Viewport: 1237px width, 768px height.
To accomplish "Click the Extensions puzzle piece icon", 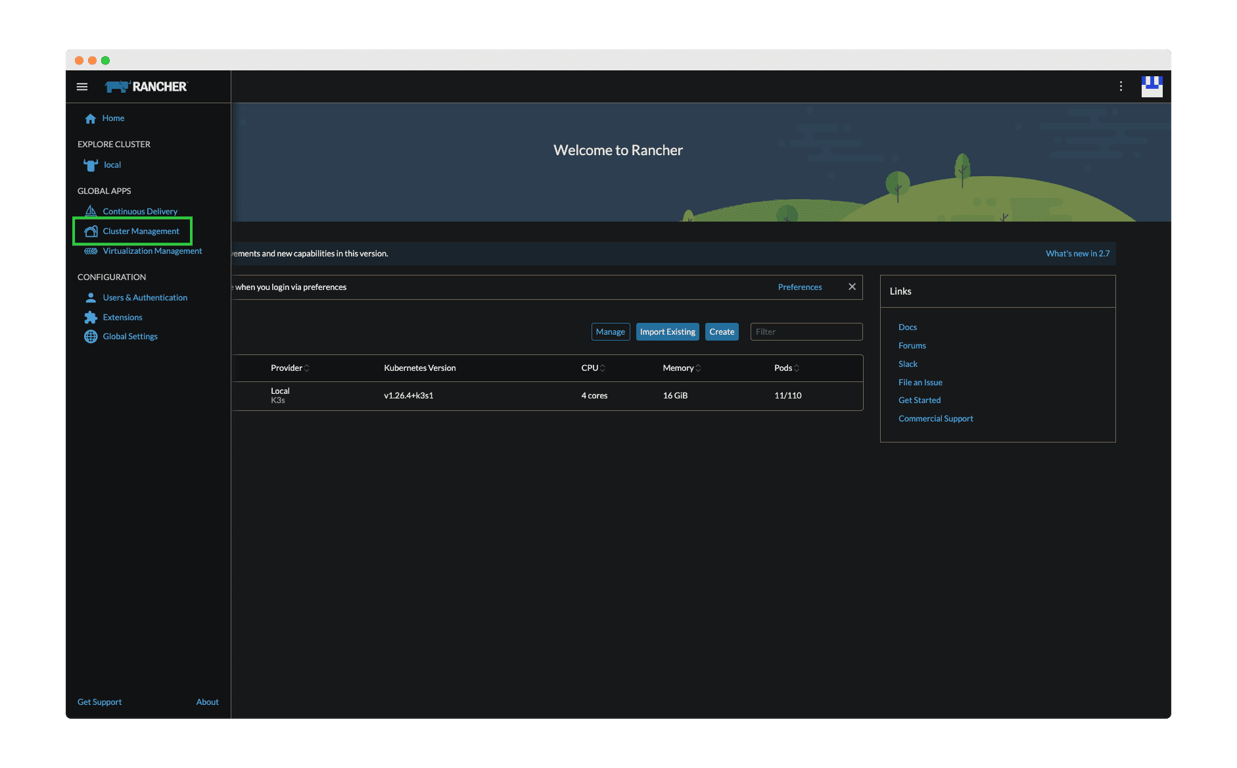I will point(90,317).
